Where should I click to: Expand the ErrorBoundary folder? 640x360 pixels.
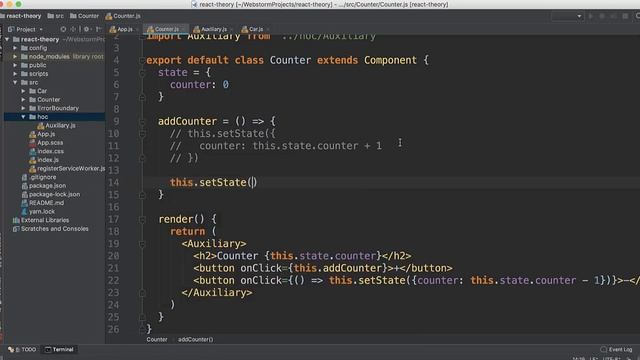[x=23, y=108]
